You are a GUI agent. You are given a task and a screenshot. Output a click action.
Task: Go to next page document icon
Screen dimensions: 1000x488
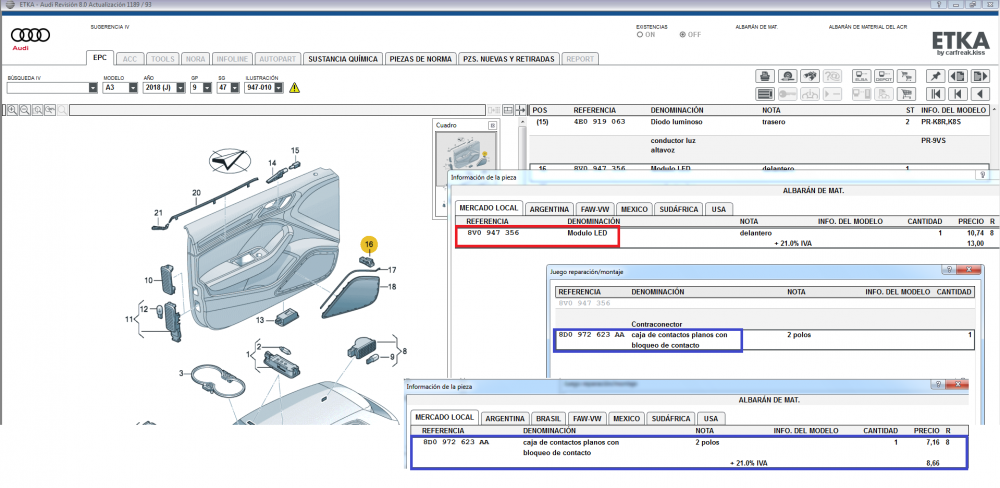(979, 76)
